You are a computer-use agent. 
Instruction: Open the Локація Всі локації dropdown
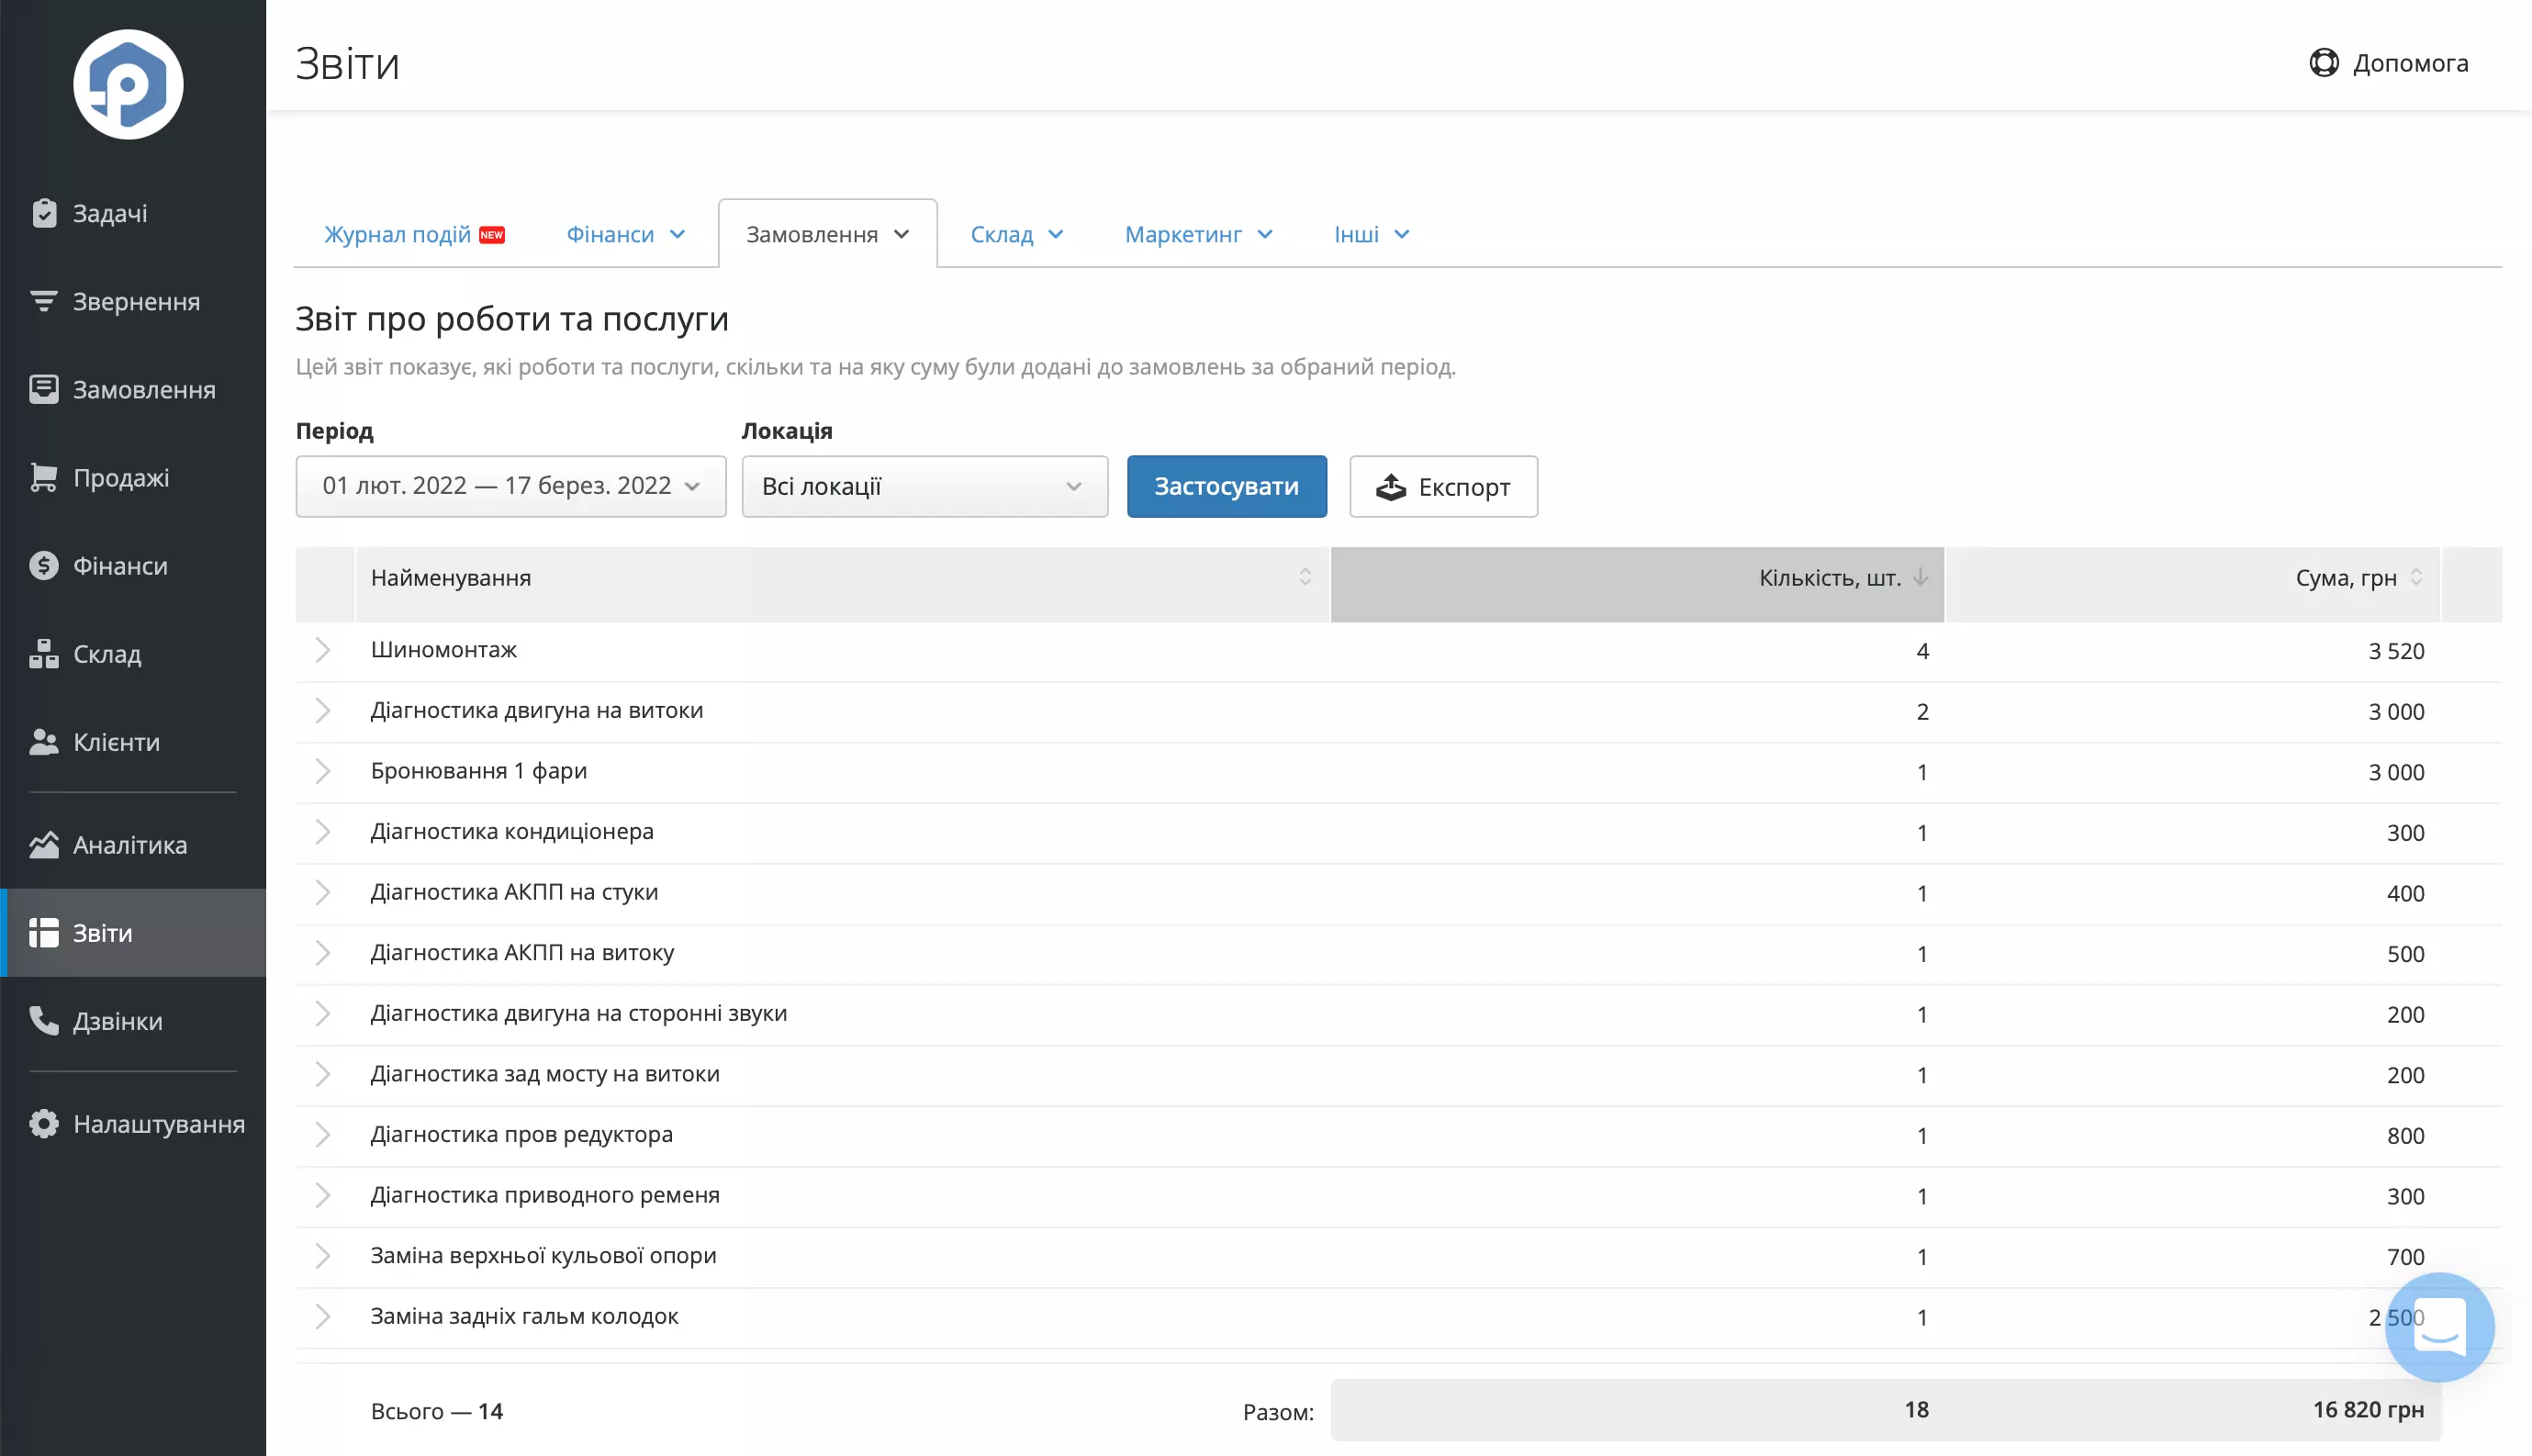click(925, 486)
